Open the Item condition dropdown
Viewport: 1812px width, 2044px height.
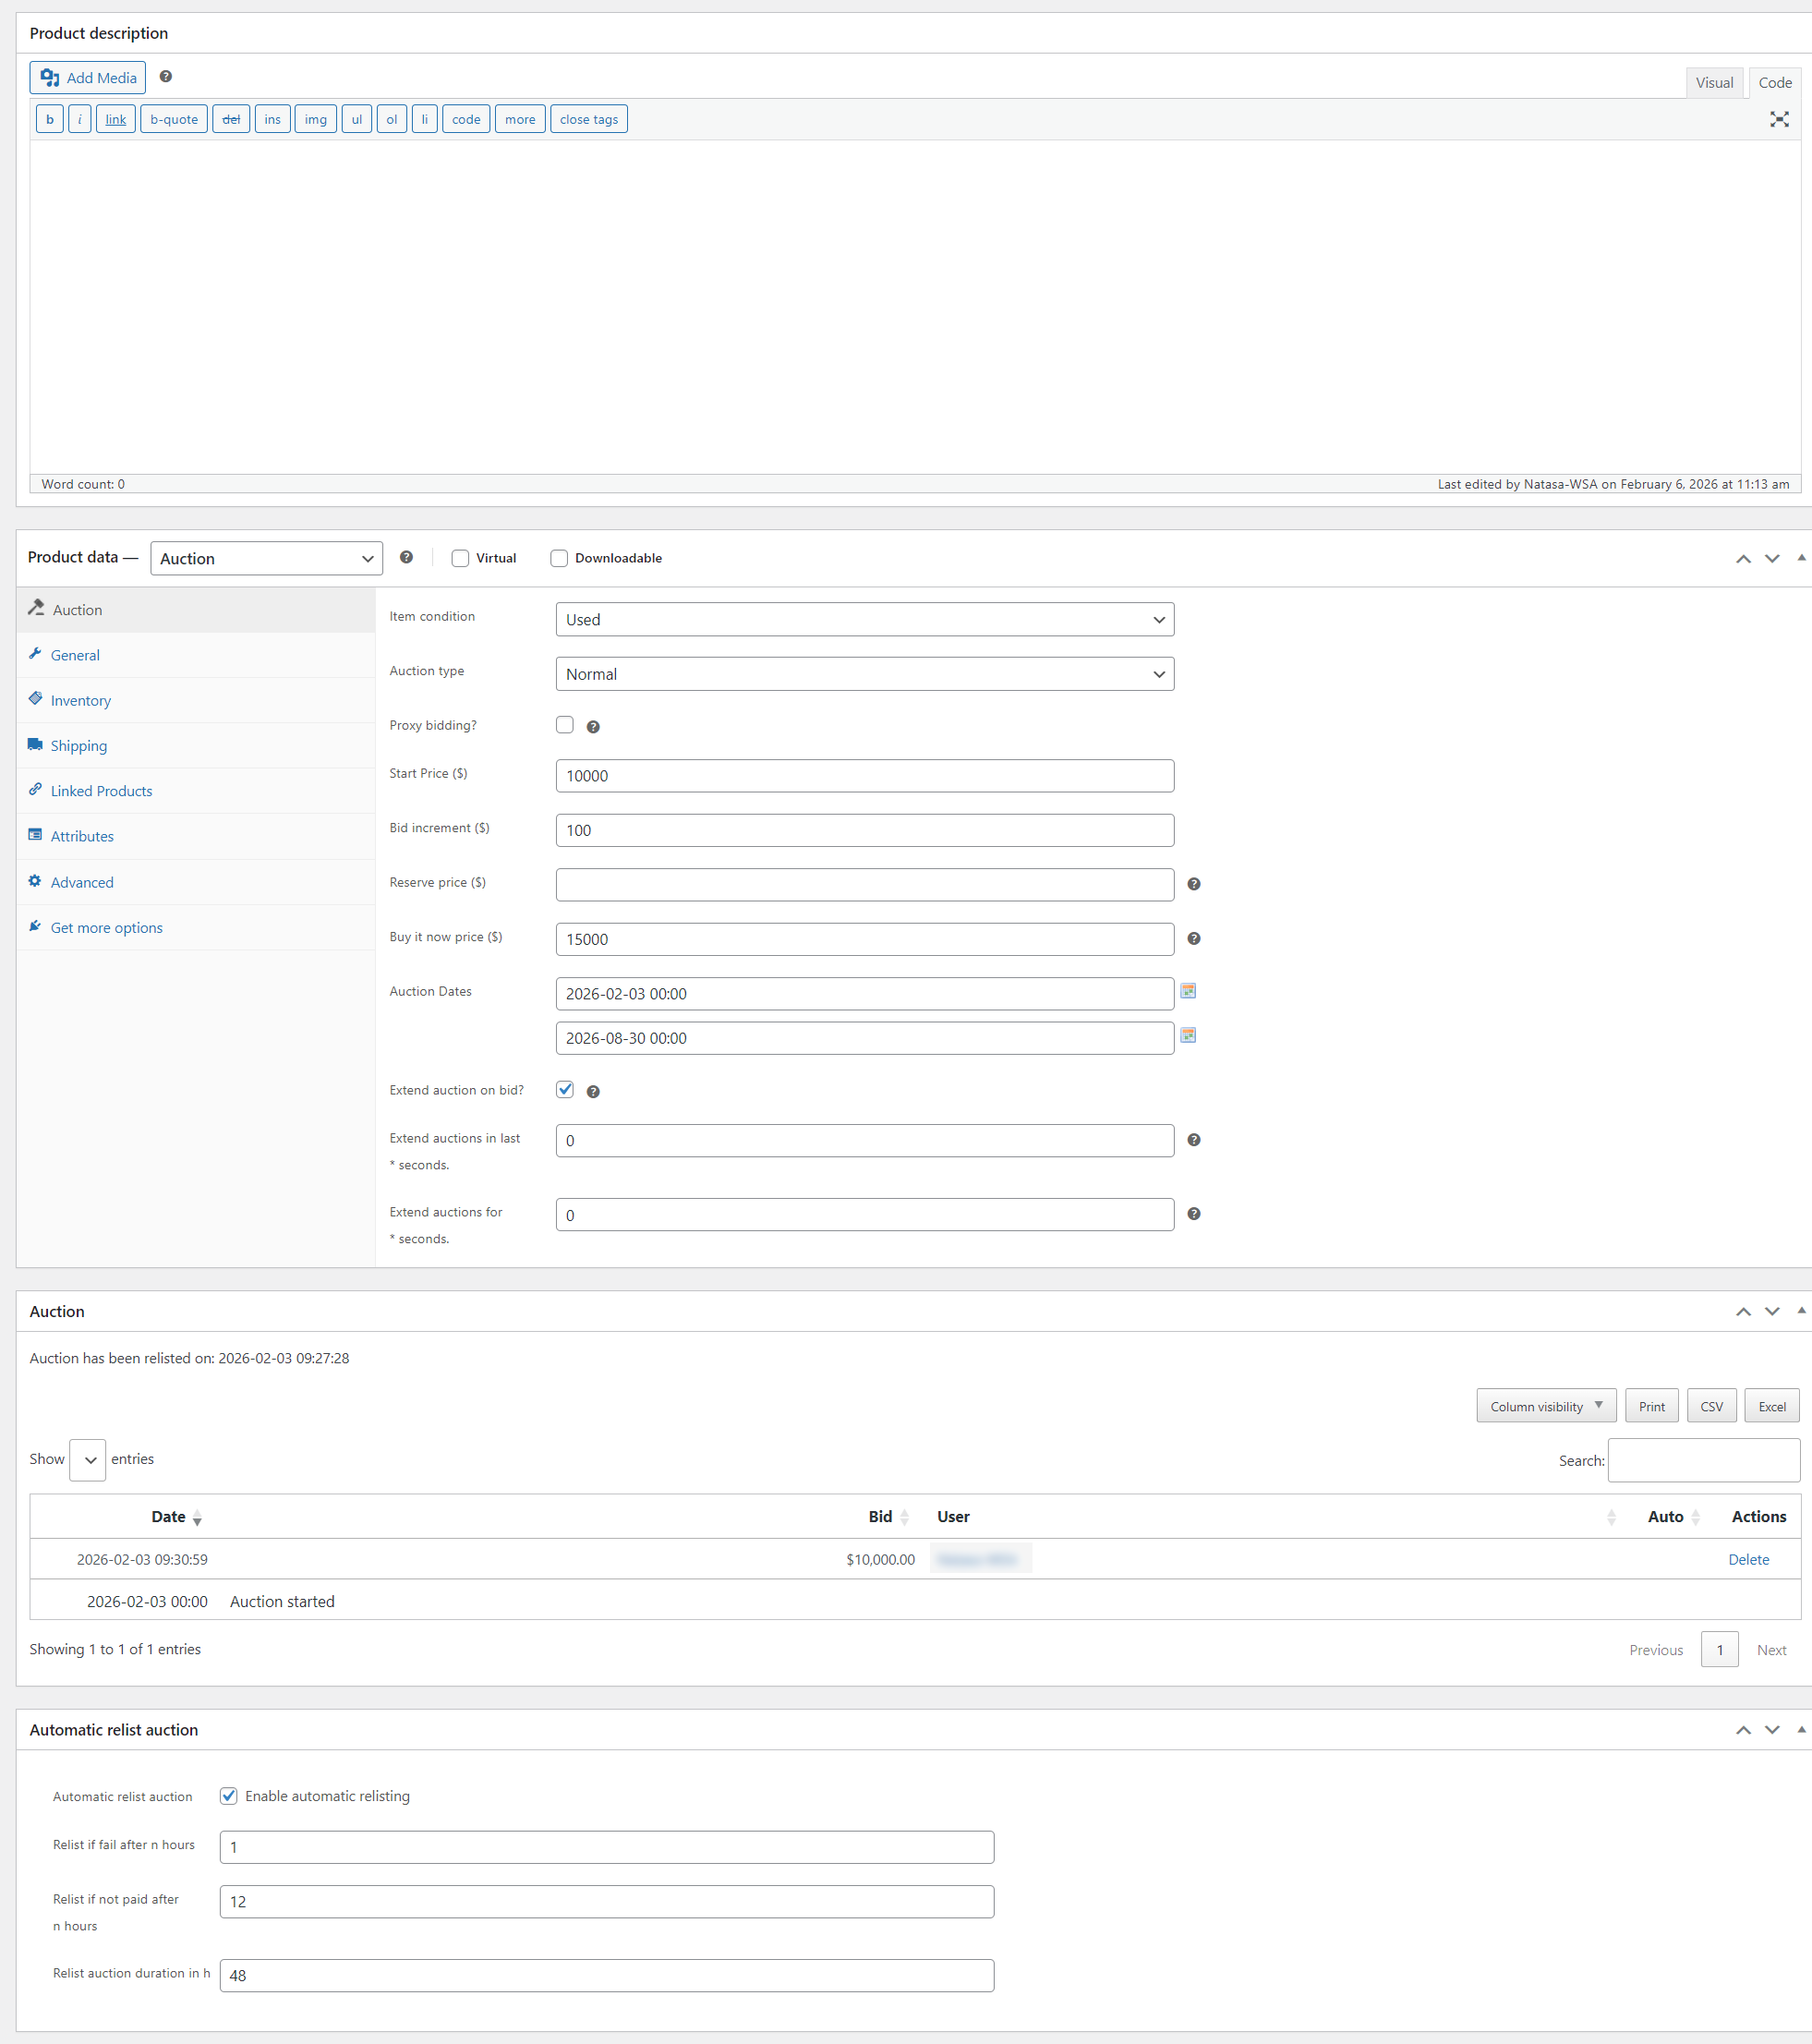coord(864,619)
